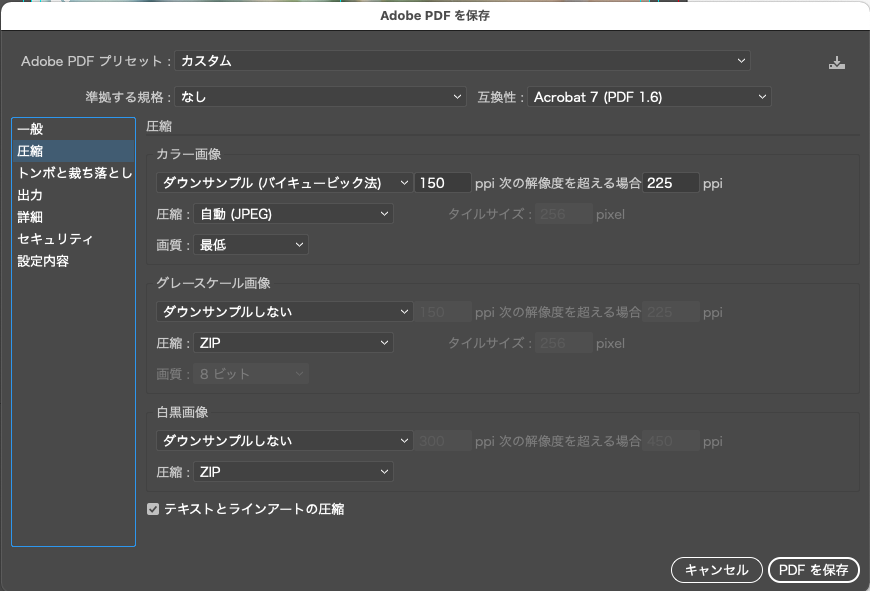The height and width of the screenshot is (591, 870).
Task: Open the 画質 最低 dropdown
Action: (x=252, y=244)
